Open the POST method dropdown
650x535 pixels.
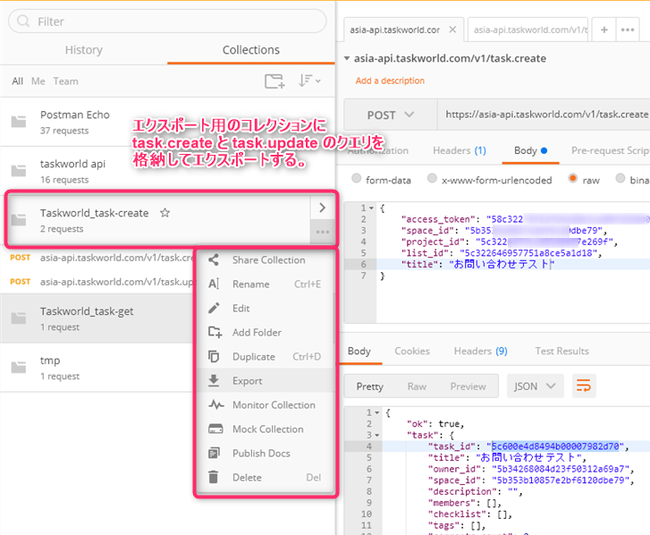[390, 115]
